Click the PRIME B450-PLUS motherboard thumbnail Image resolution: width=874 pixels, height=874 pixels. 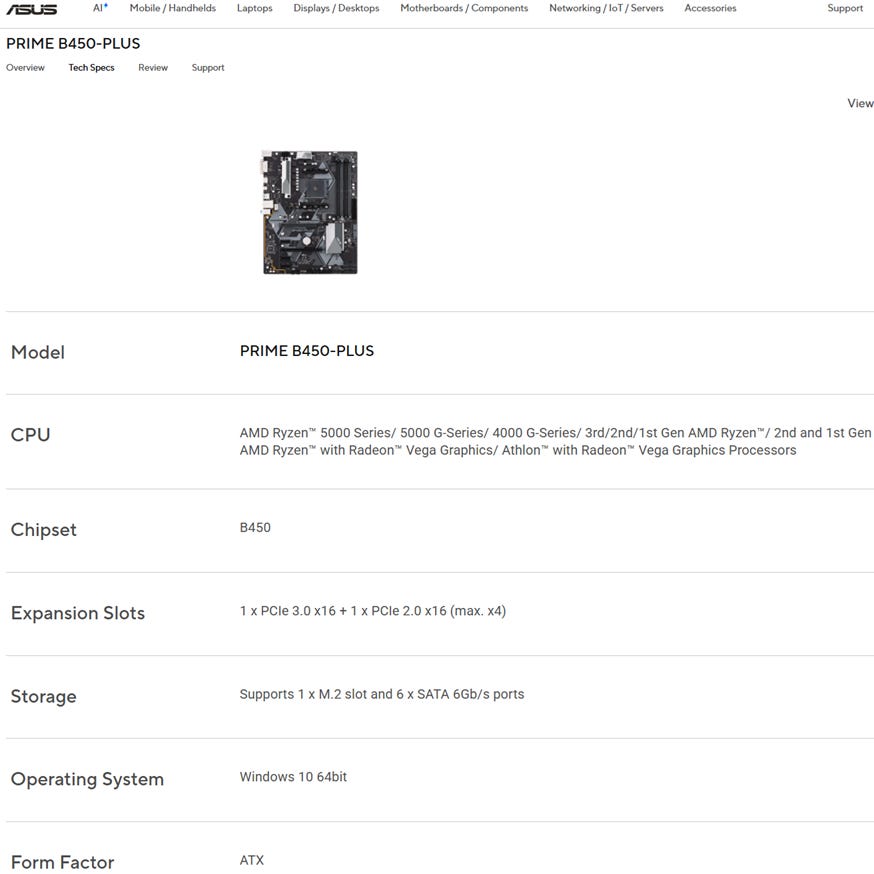[310, 212]
